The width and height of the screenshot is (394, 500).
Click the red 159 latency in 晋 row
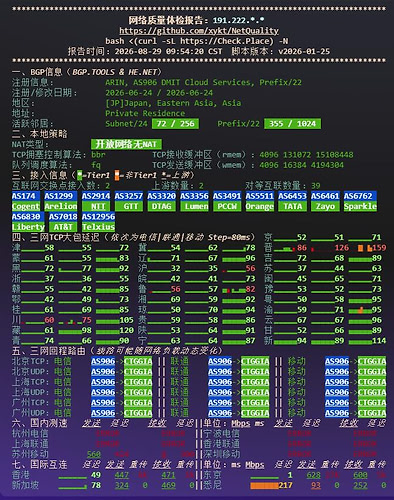click(379, 248)
